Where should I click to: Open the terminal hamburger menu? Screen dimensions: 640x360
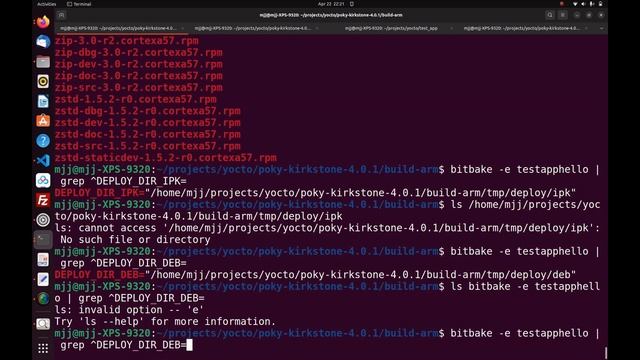563,15
